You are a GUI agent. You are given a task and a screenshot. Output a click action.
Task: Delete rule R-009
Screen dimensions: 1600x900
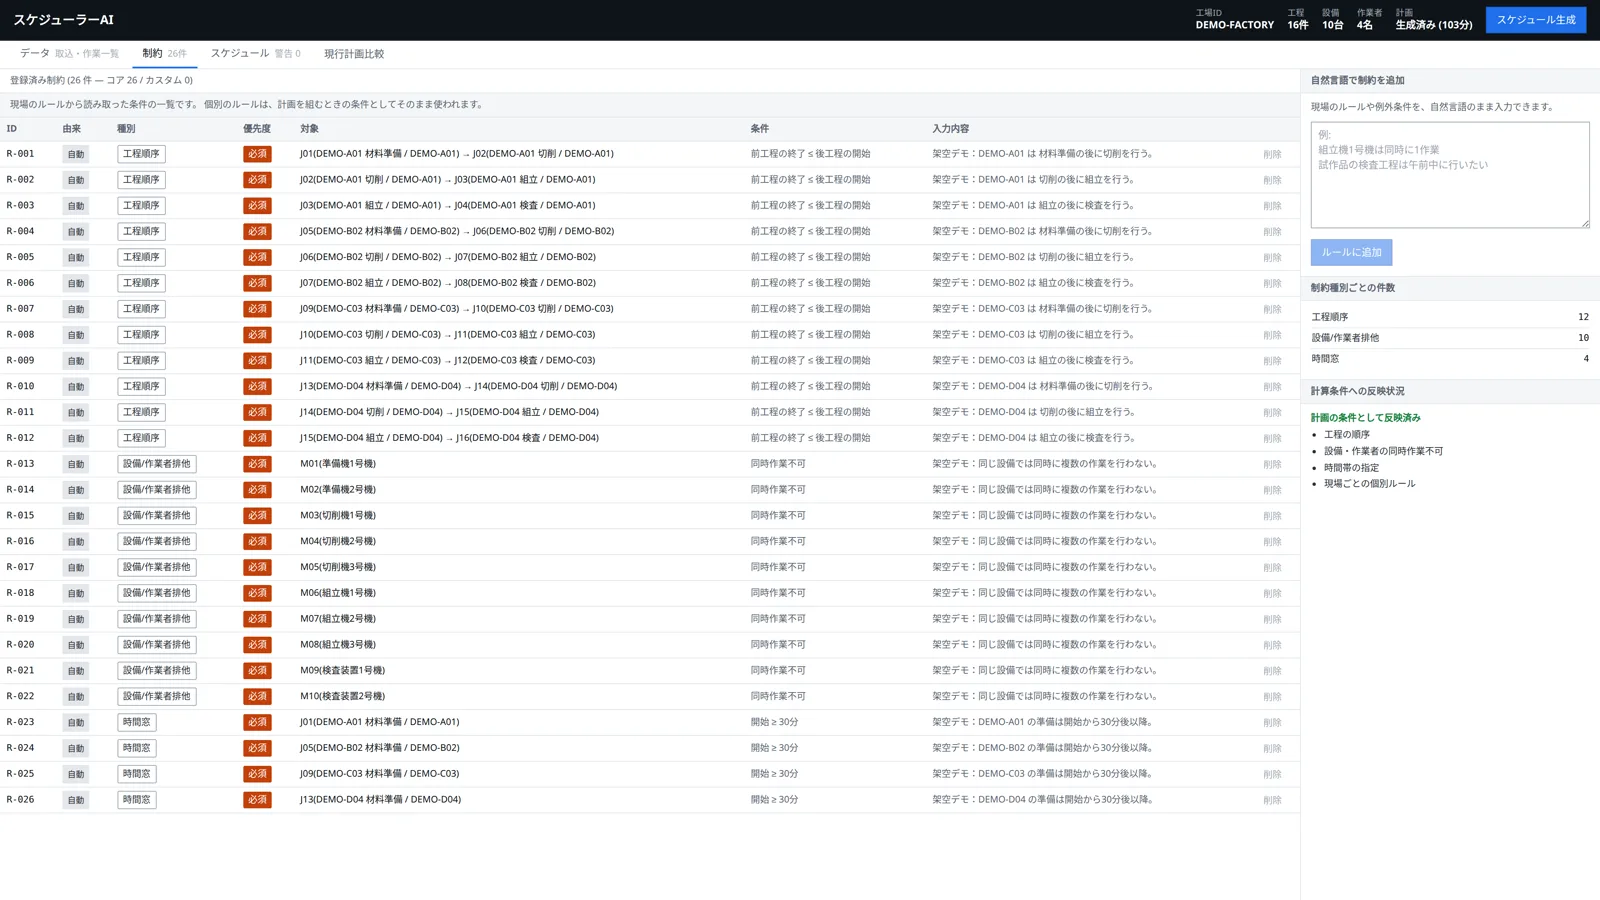pos(1272,361)
